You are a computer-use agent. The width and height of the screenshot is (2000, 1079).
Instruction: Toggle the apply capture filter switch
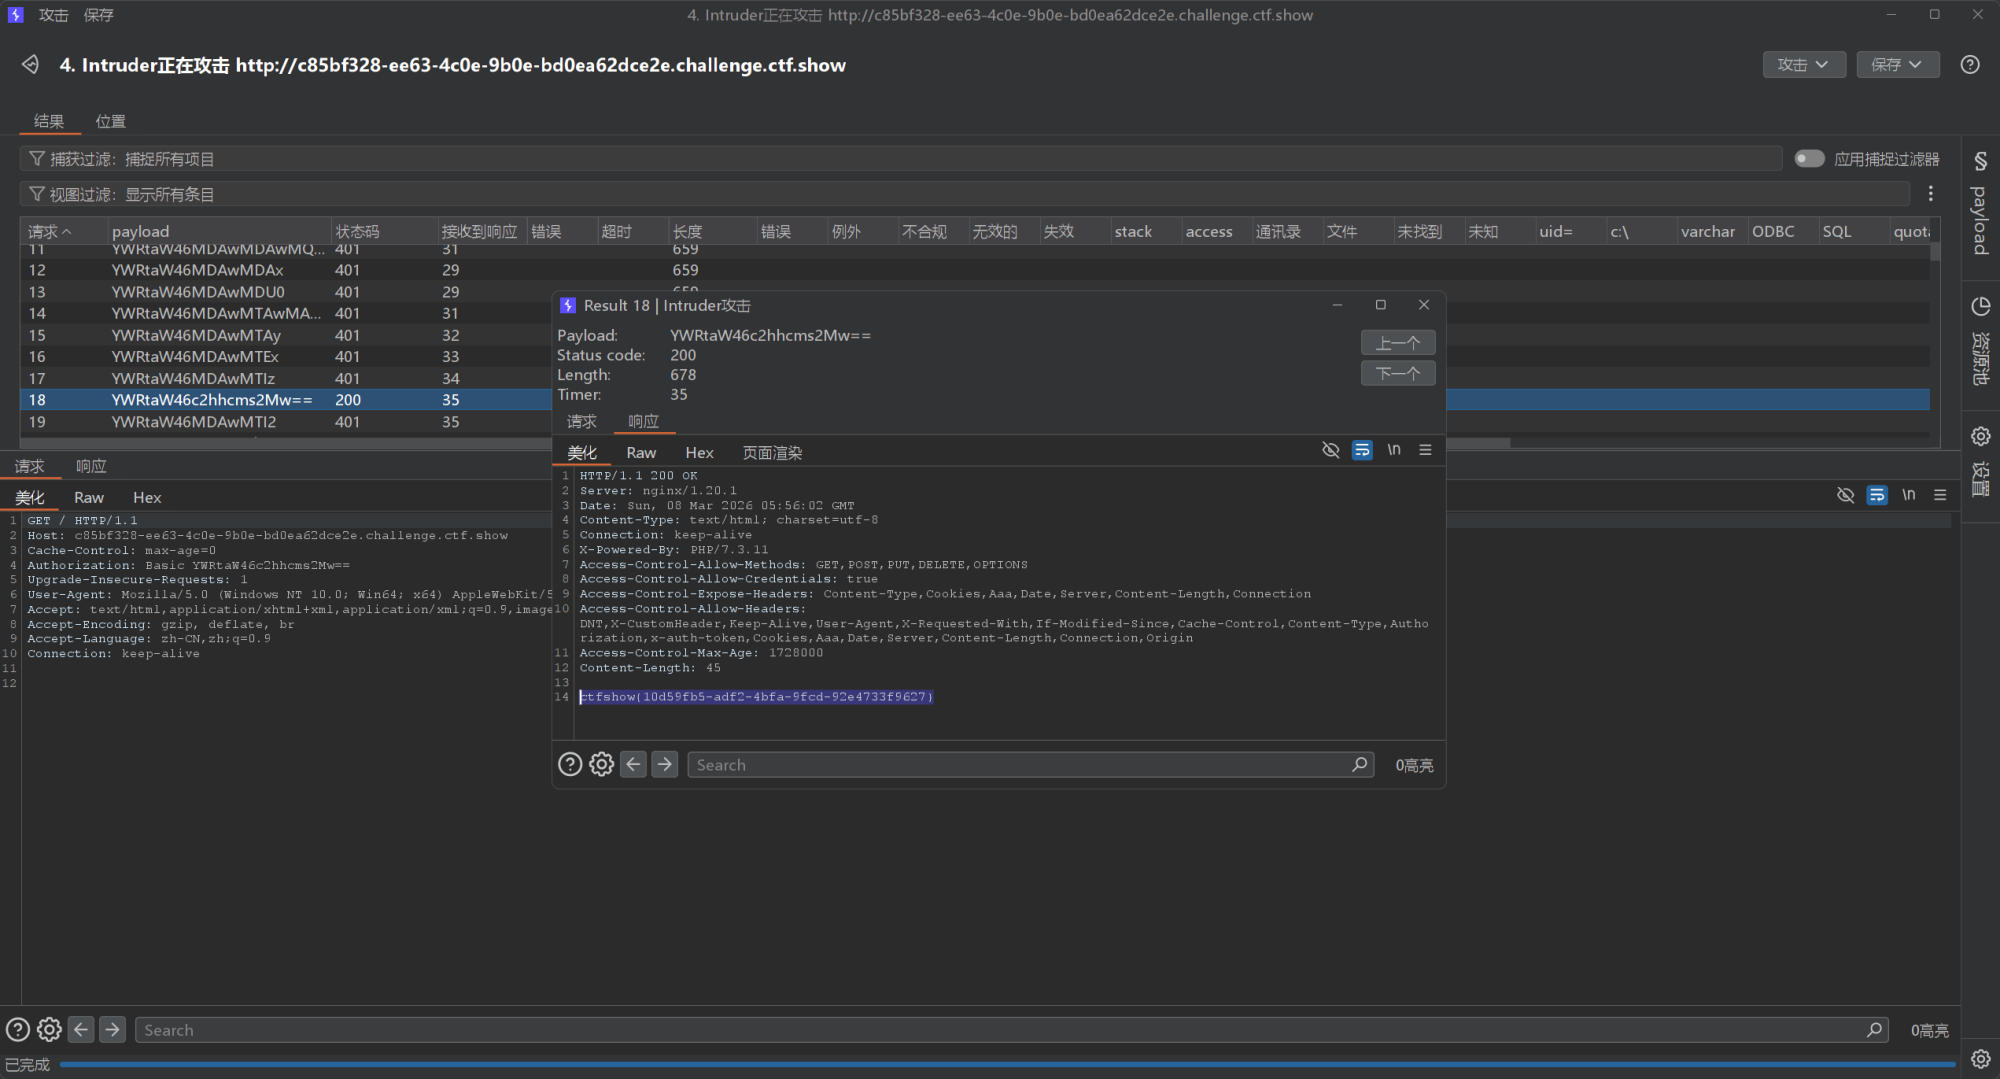coord(1808,159)
